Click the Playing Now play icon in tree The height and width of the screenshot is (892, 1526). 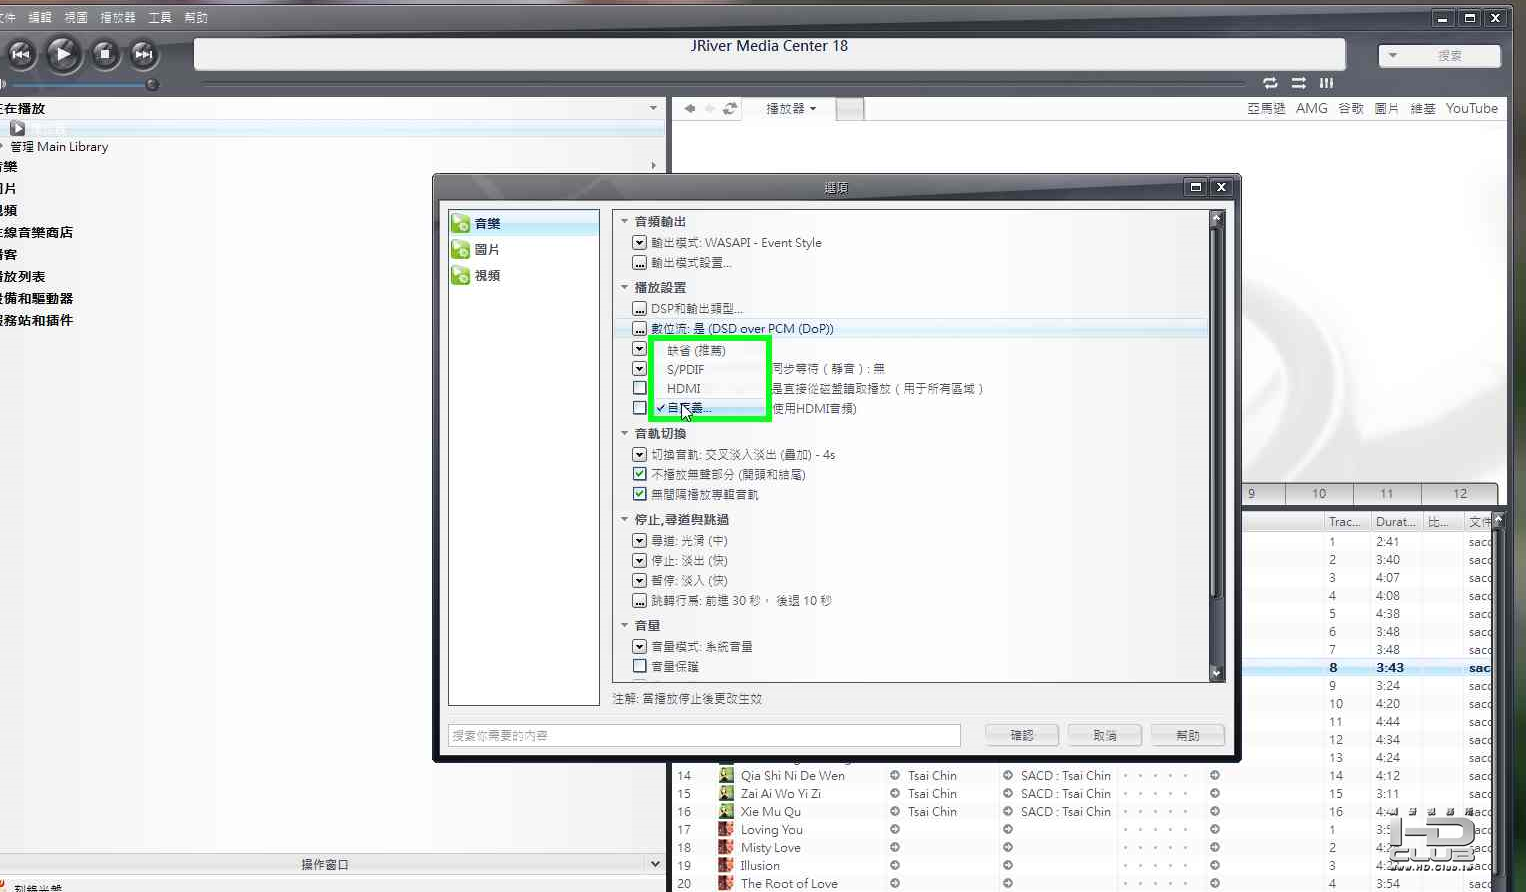coord(17,128)
